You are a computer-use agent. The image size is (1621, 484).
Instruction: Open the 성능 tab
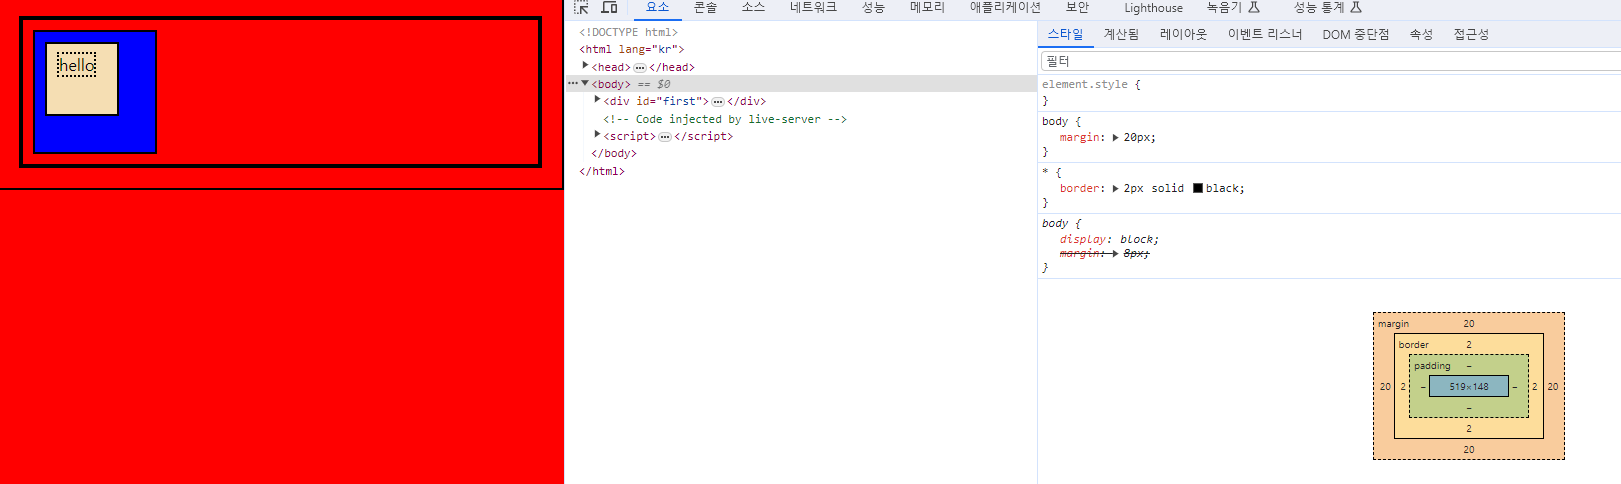[873, 7]
